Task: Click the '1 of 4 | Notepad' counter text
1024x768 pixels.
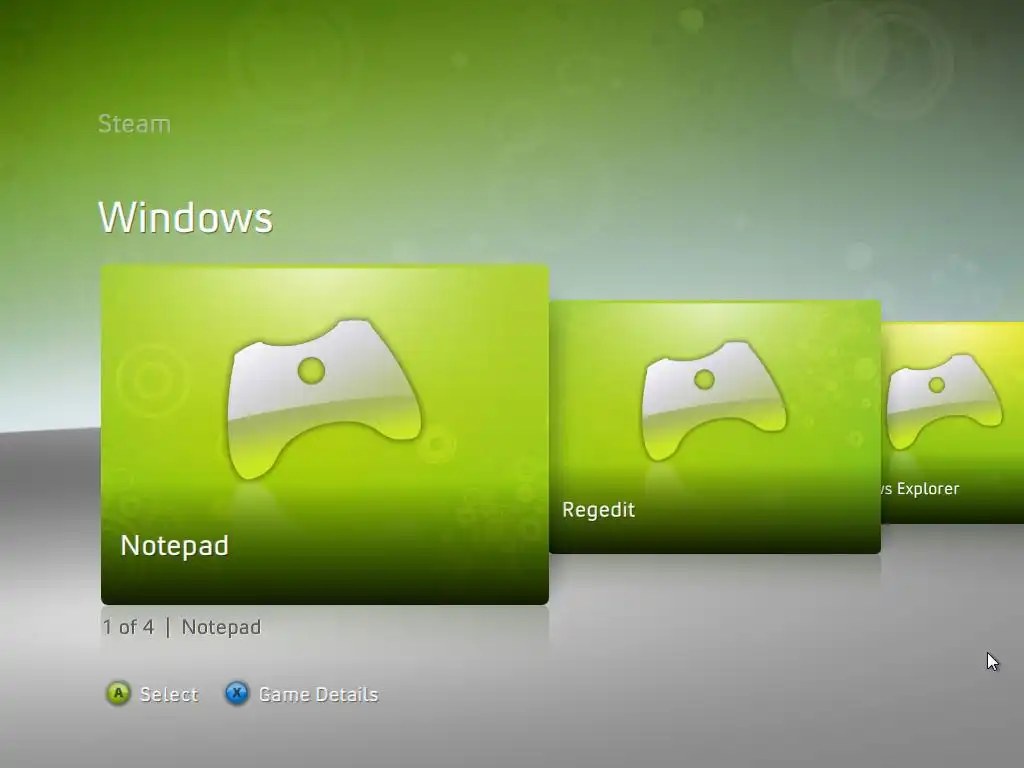Action: [182, 627]
